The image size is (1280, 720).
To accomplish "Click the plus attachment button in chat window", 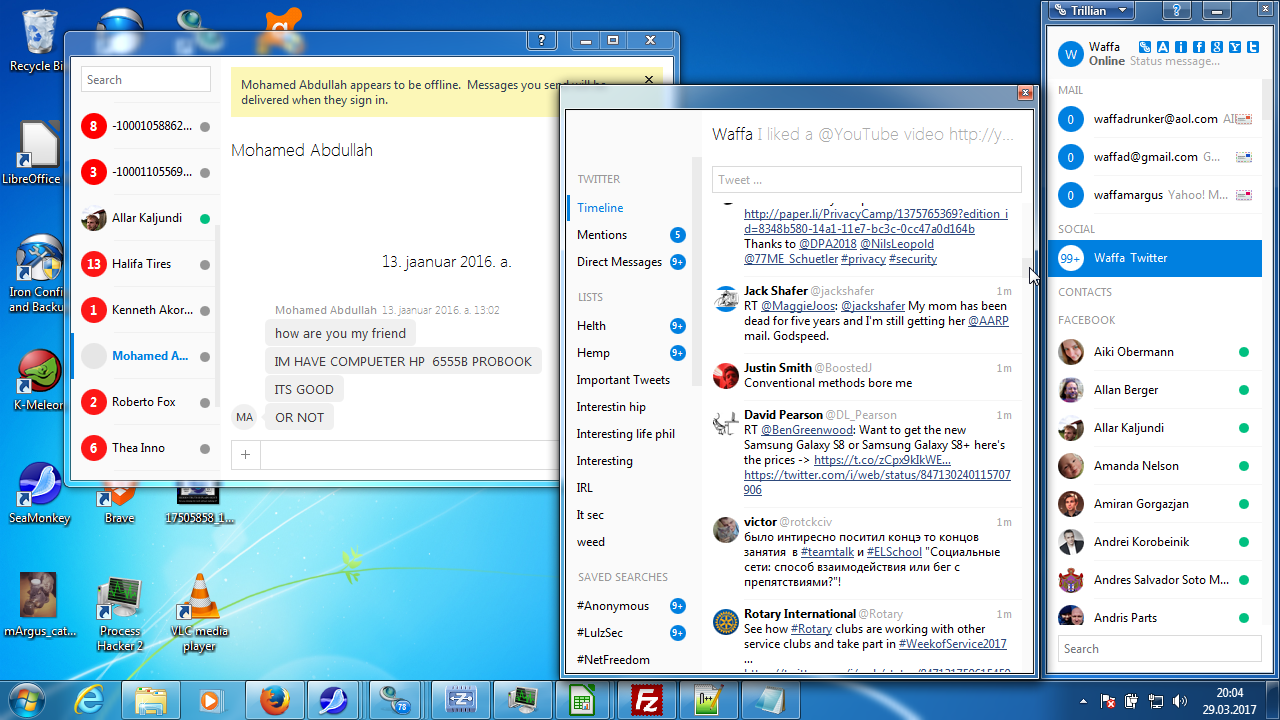I will (x=245, y=455).
